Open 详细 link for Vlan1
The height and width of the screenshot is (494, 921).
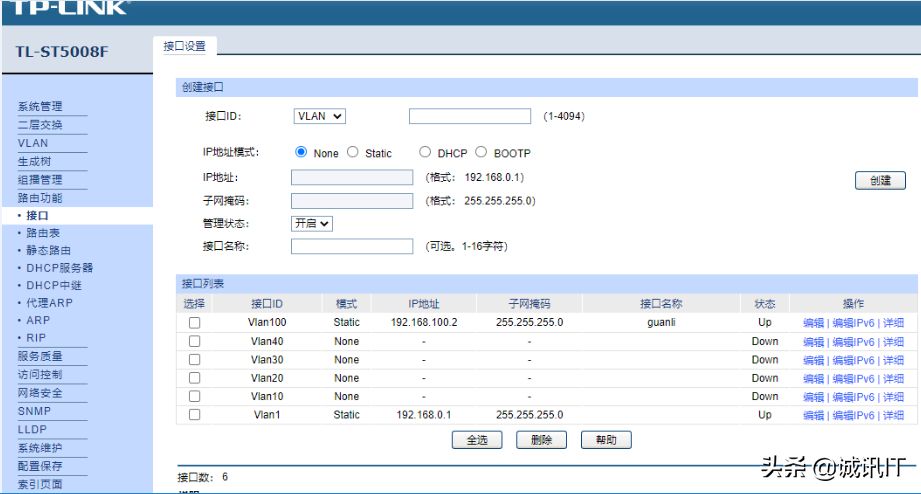click(893, 415)
